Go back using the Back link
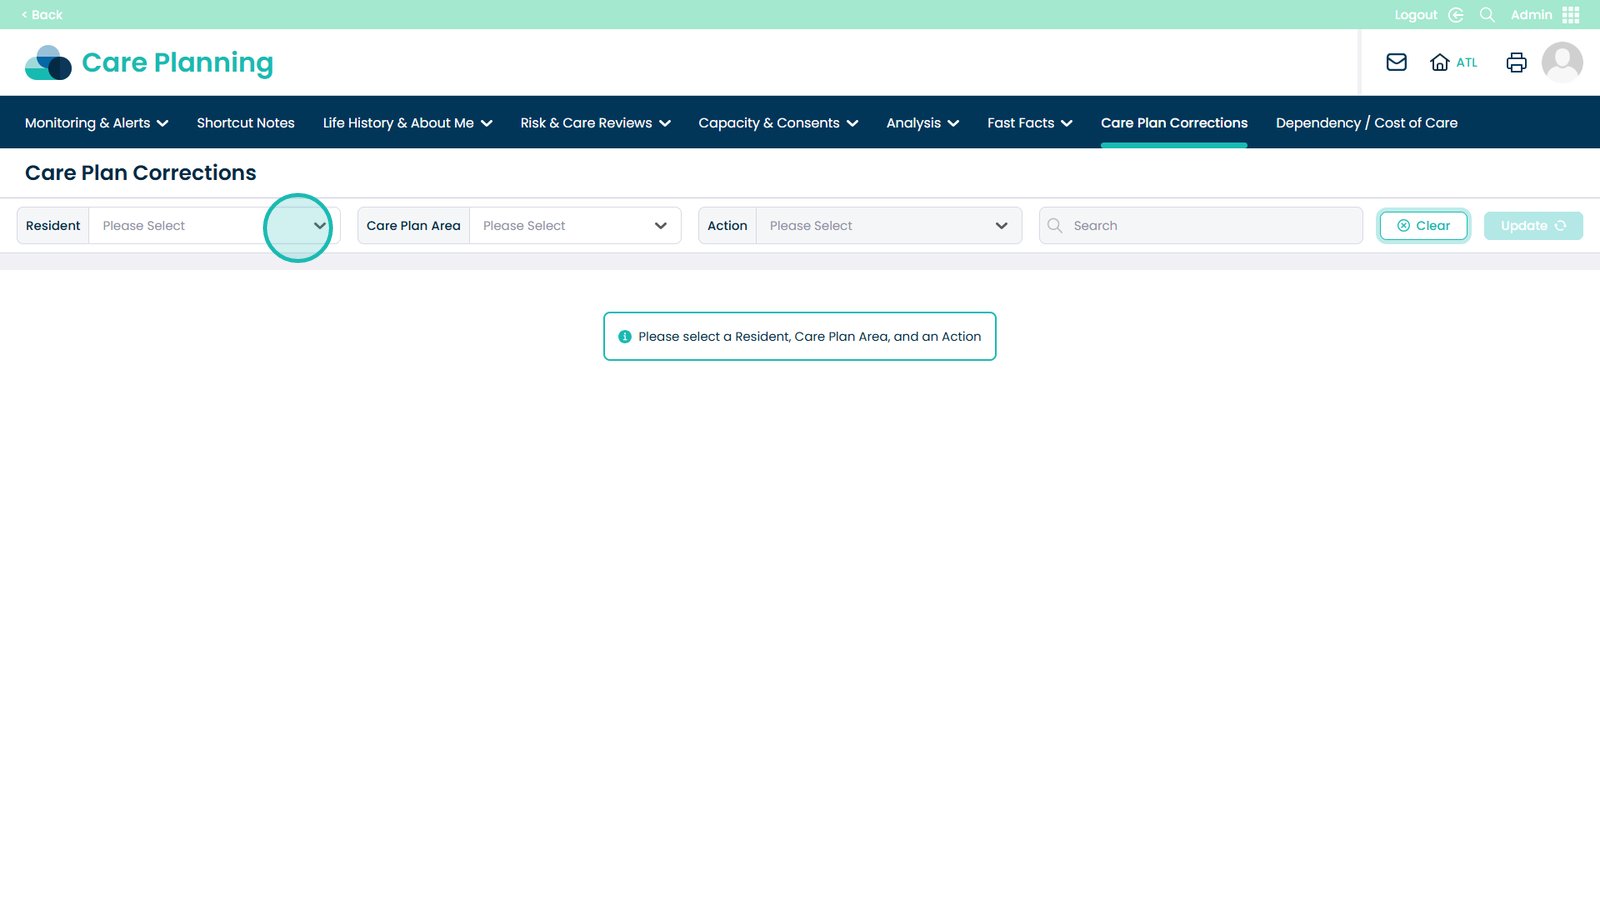This screenshot has width=1600, height=900. [42, 15]
